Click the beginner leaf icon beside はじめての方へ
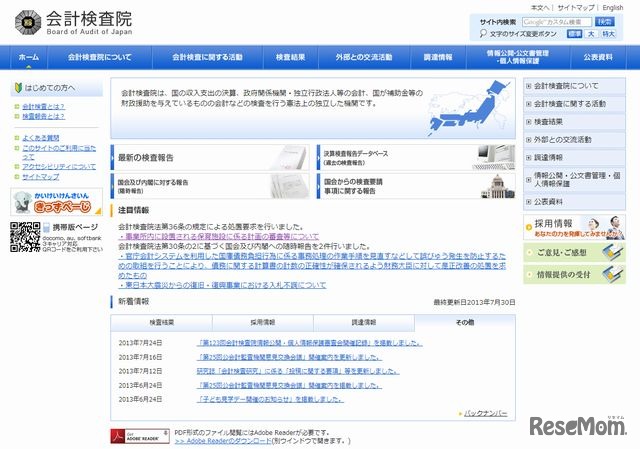The width and height of the screenshot is (640, 449). click(x=18, y=87)
